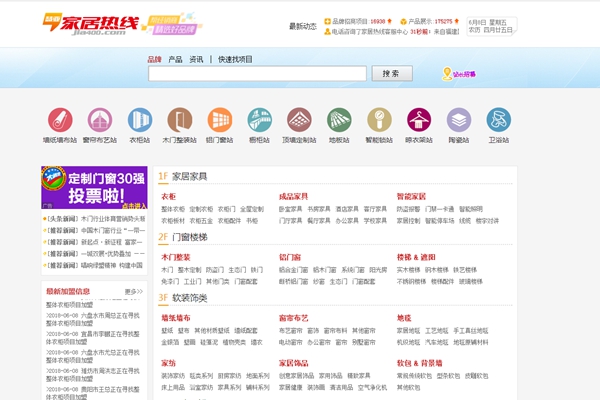Open the 墙纸墙布站 wallpaper icon
The image size is (600, 400).
click(x=60, y=120)
